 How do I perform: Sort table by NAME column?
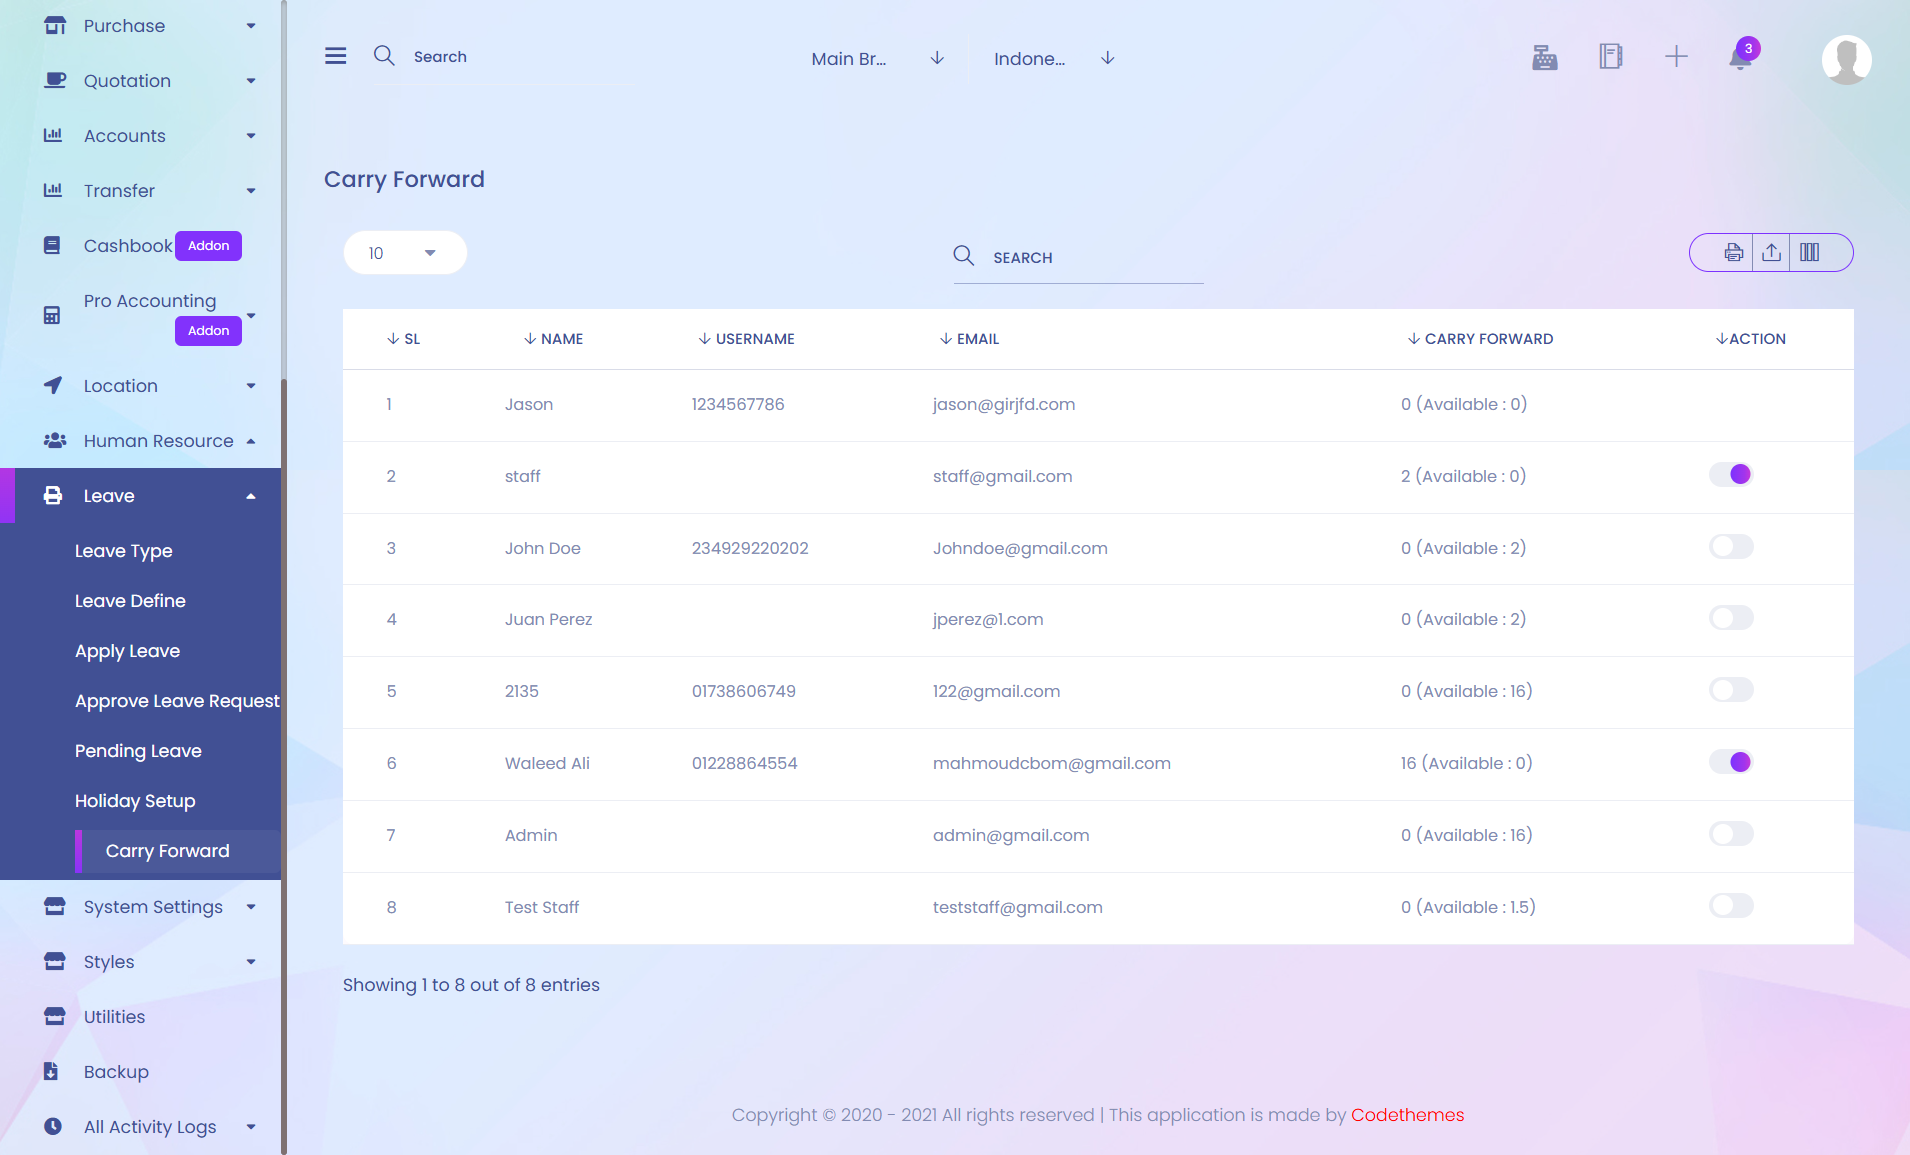click(554, 339)
